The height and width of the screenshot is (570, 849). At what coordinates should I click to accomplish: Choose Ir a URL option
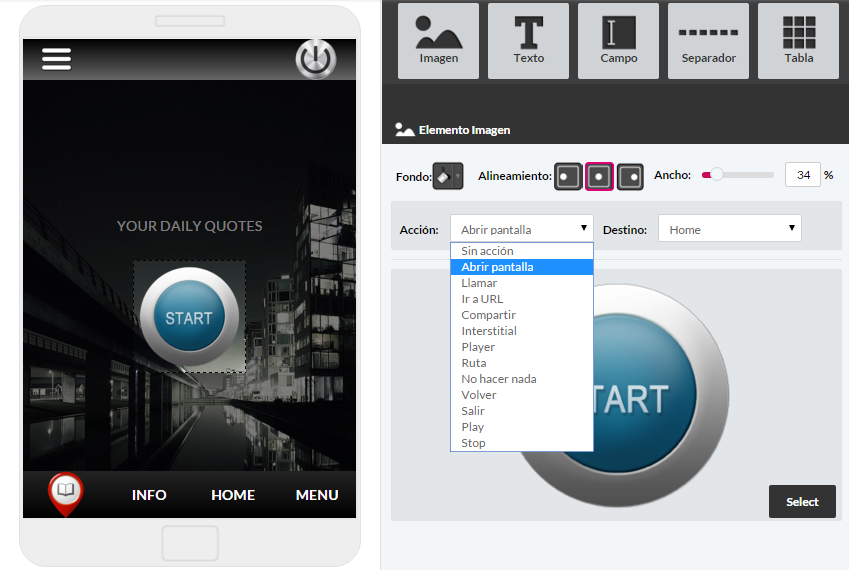(x=522, y=299)
